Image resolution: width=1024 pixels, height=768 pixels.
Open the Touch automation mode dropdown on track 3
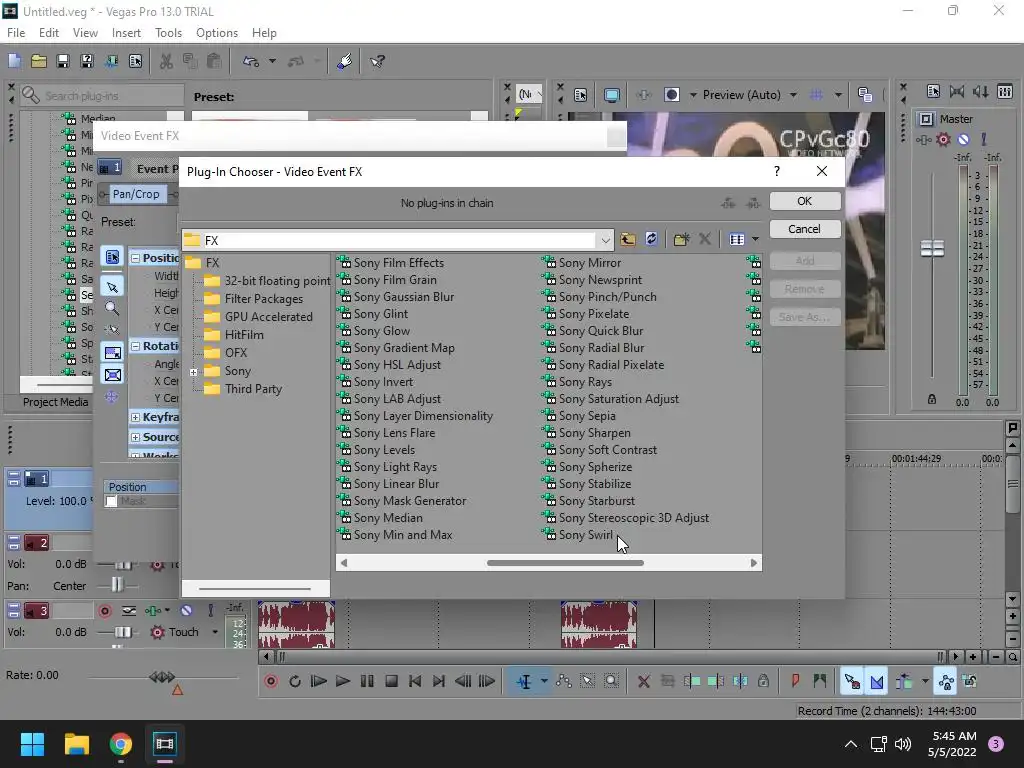coord(214,632)
